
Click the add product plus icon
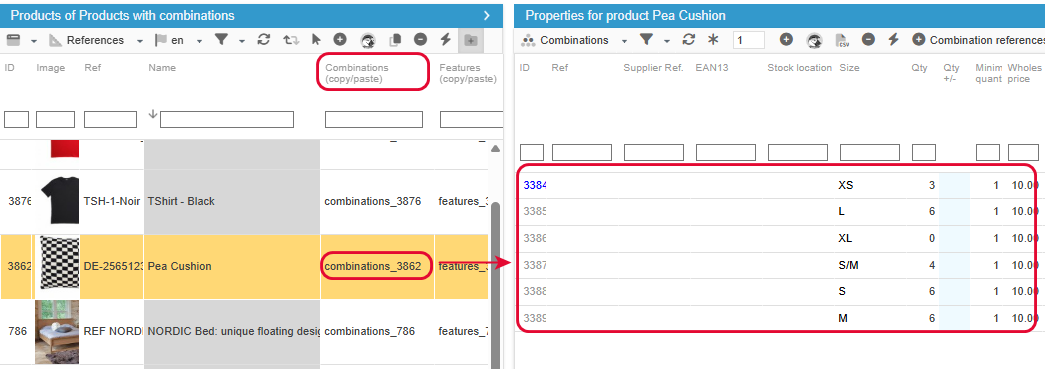pos(340,40)
